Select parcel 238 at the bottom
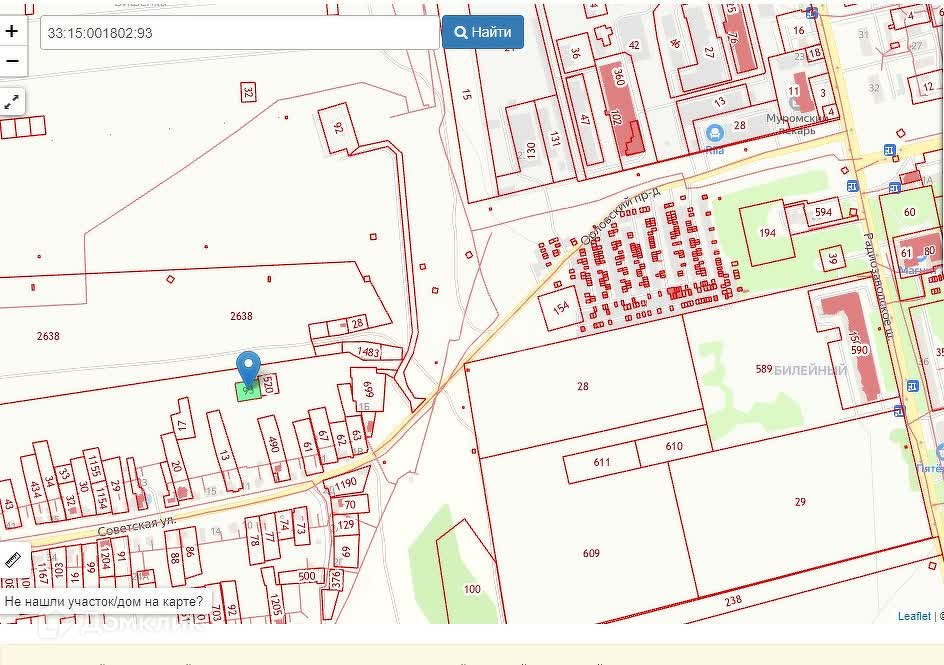The image size is (944, 665). [733, 601]
